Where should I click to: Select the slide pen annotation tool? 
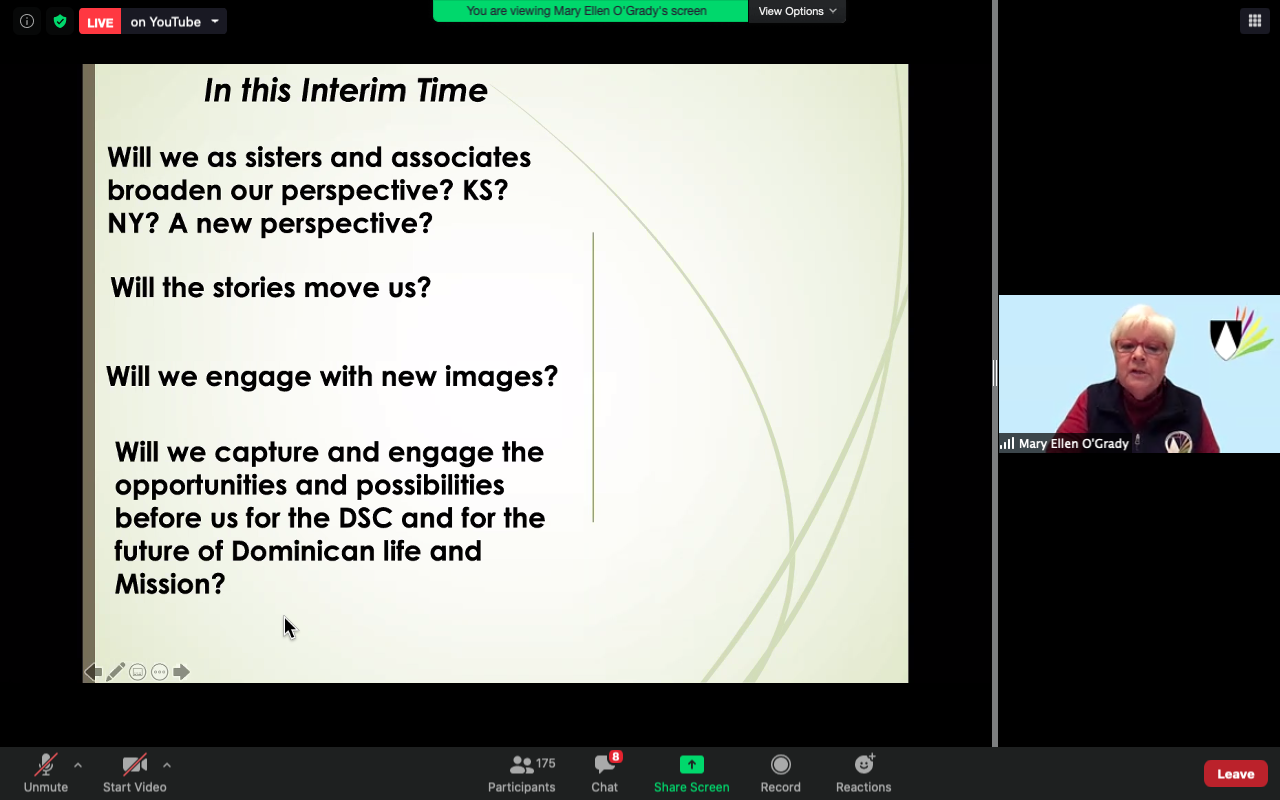pos(116,672)
